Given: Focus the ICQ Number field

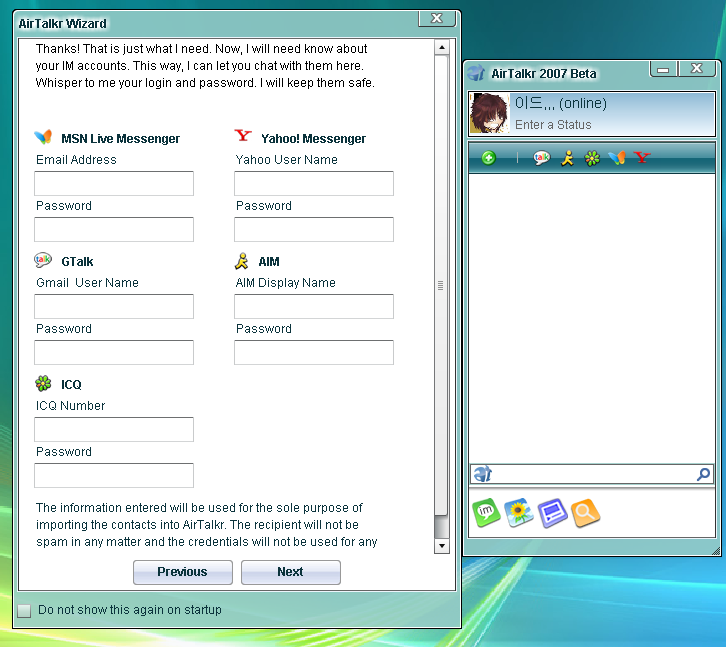Looking at the screenshot, I should (114, 429).
